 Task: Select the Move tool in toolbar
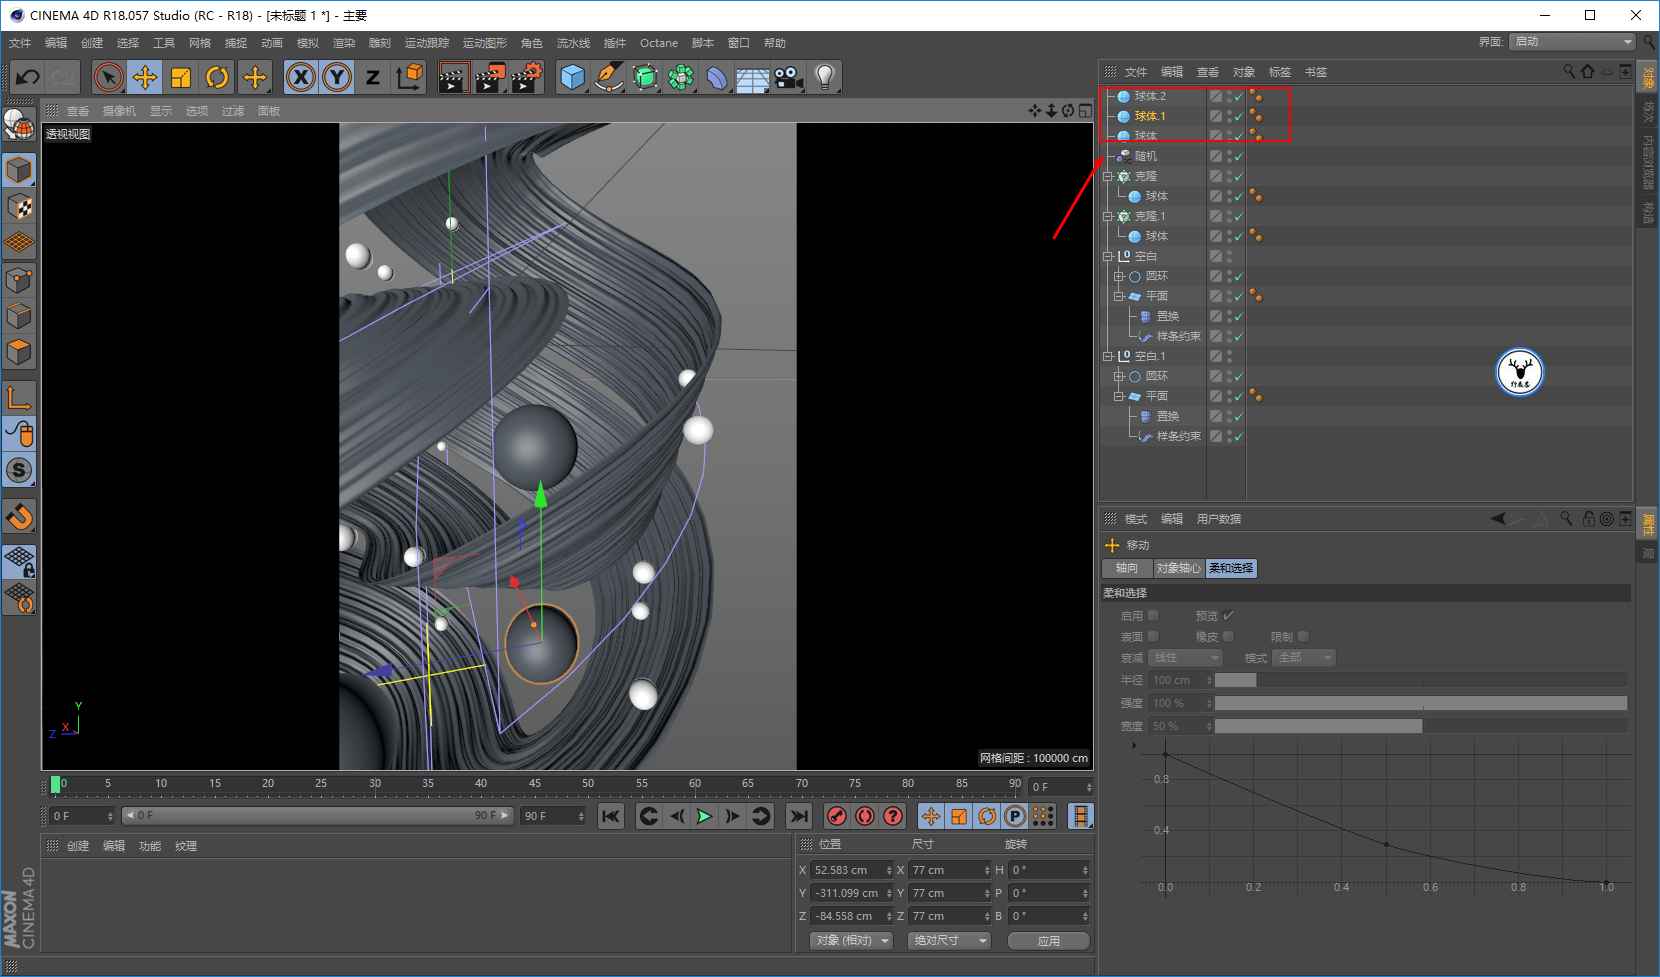(x=145, y=77)
